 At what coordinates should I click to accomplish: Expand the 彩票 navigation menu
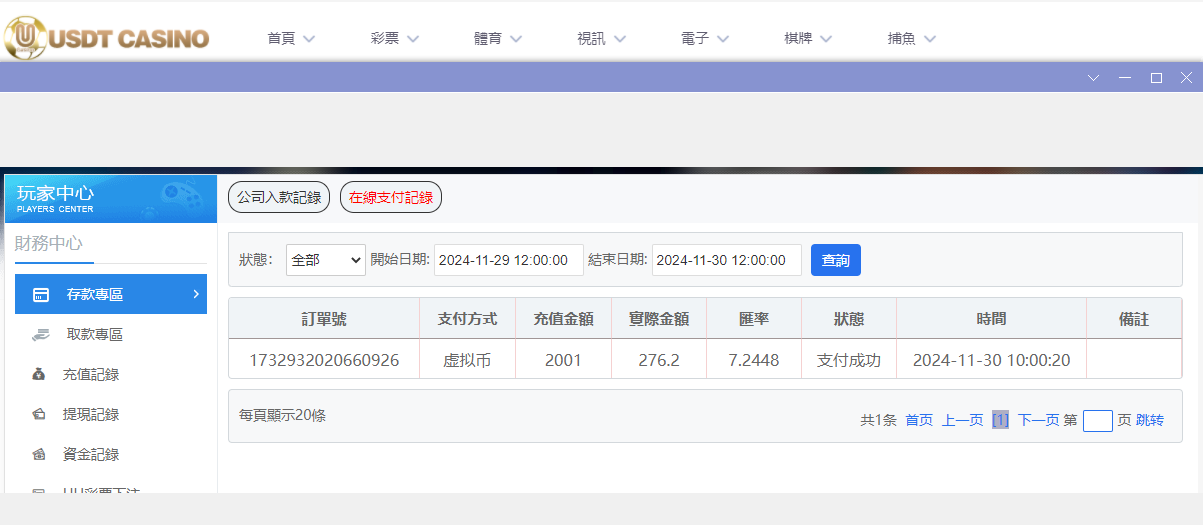click(x=394, y=39)
